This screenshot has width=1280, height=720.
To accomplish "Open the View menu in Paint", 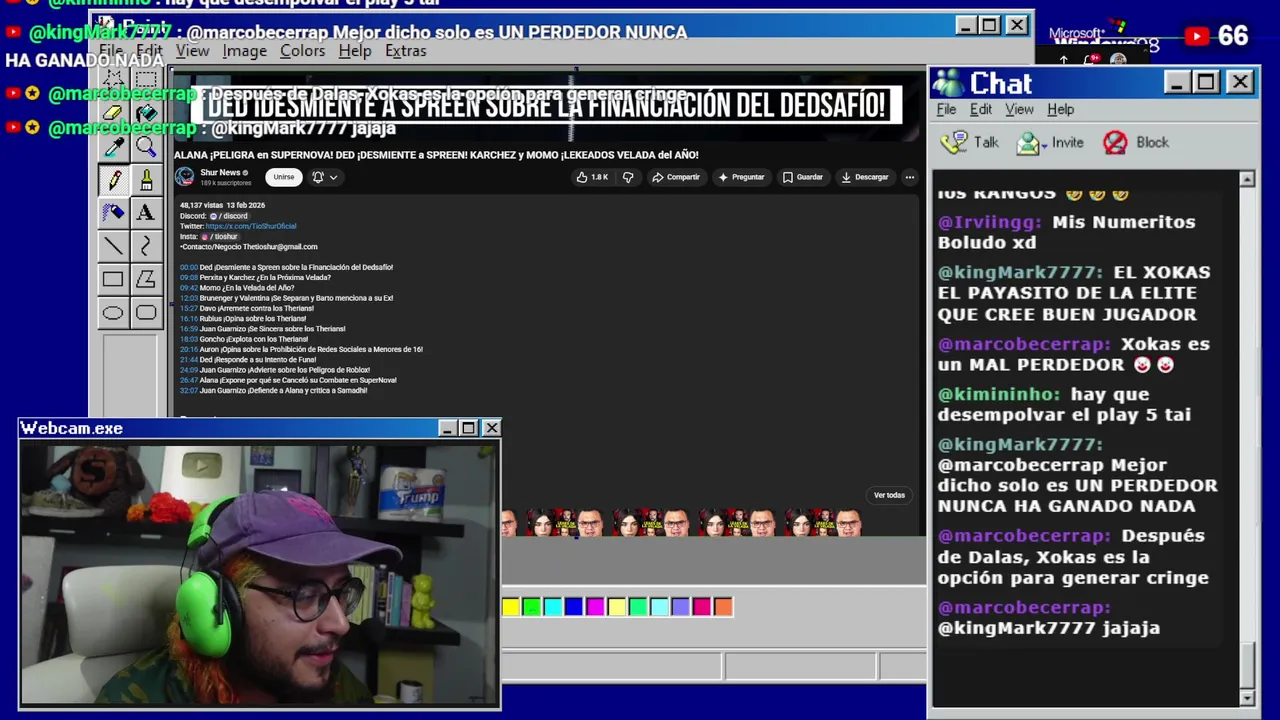I will [192, 51].
